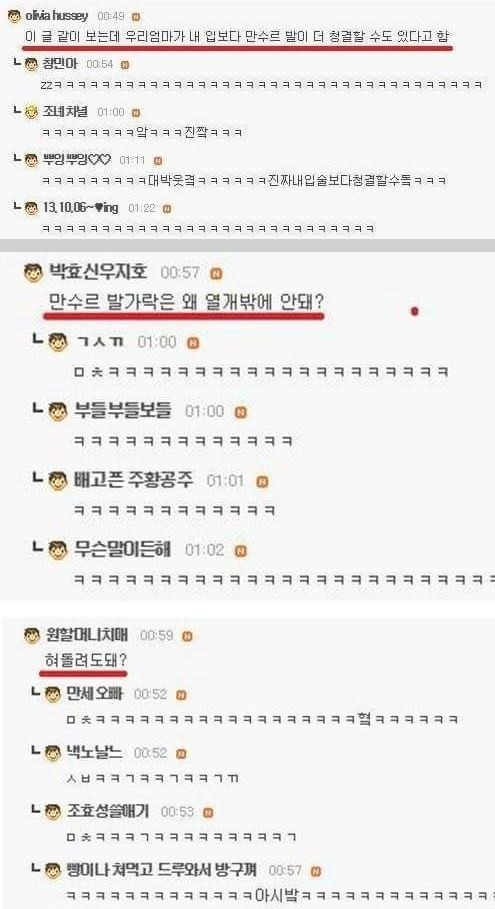Image resolution: width=495 pixels, height=909 pixels.
Task: Click the N badge beside 01:02 timestamp
Action: [241, 551]
